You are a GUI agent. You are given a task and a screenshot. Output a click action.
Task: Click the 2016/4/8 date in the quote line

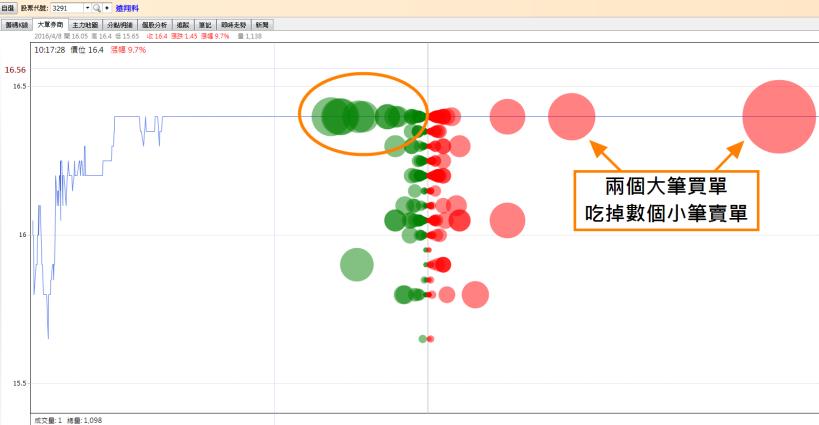48,36
